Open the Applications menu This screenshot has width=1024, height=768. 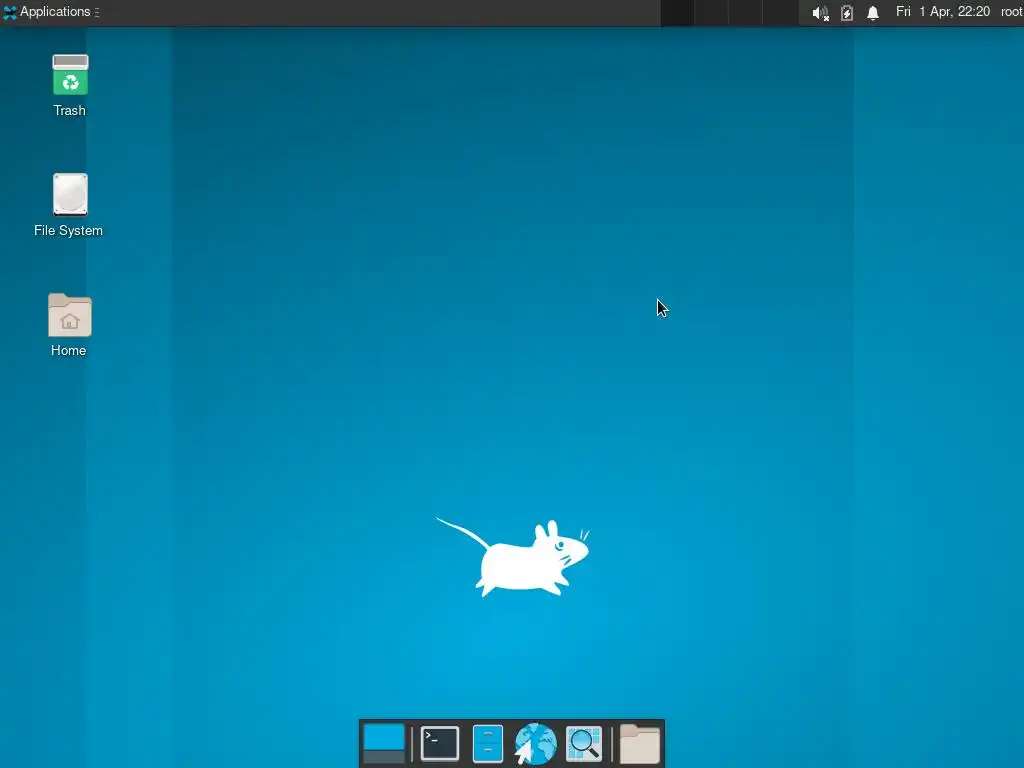pos(51,12)
